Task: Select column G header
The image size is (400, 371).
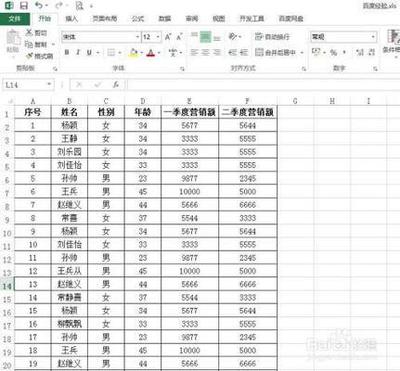Action: (x=295, y=101)
